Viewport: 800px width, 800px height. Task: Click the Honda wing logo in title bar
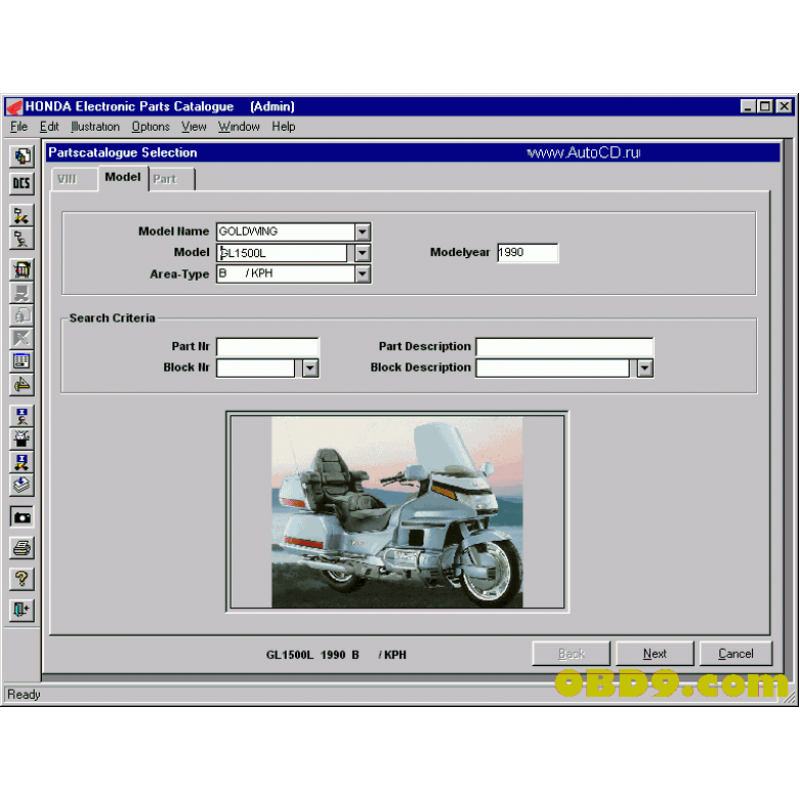tap(14, 106)
